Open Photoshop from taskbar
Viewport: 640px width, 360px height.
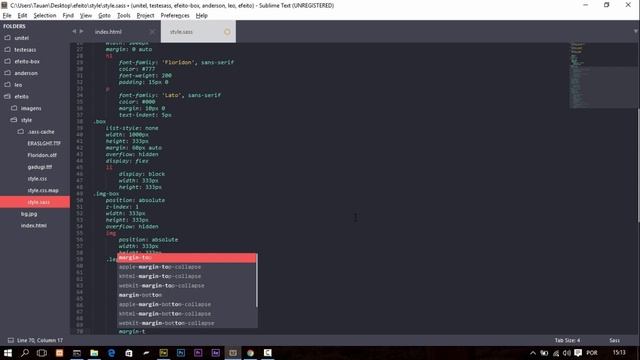(181, 353)
